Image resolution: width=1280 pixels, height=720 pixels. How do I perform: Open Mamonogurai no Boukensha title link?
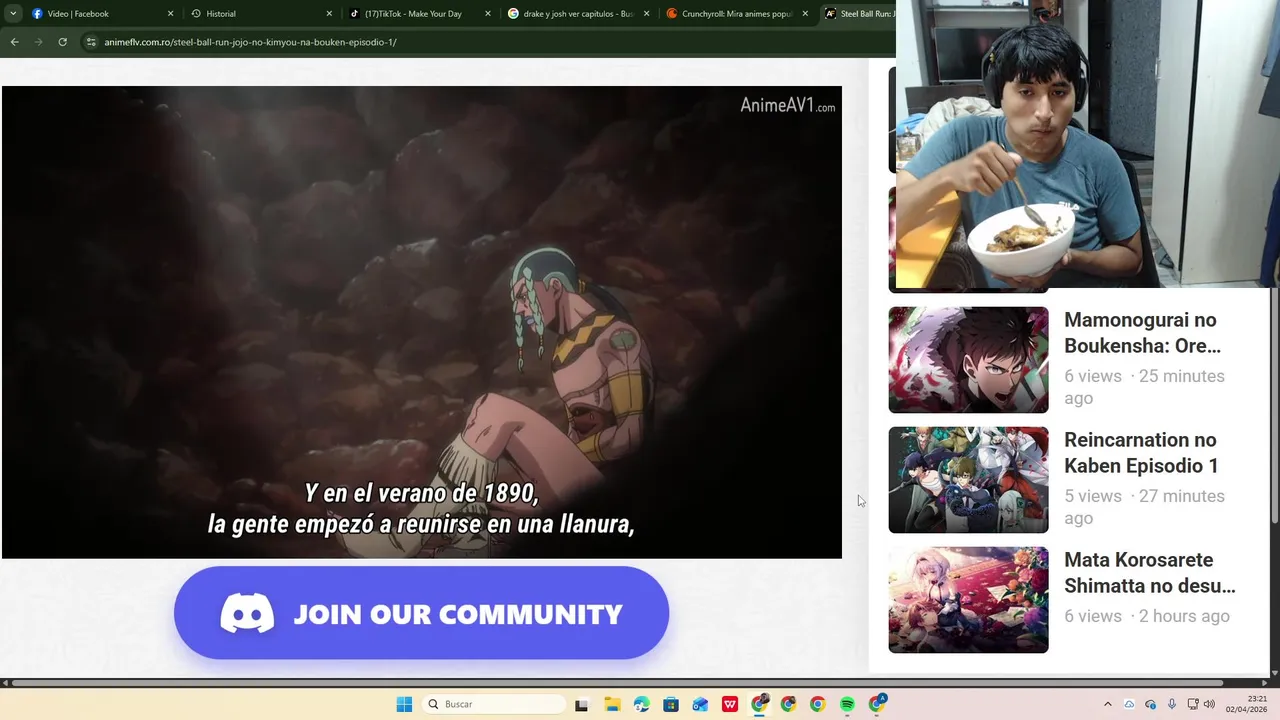click(1142, 333)
